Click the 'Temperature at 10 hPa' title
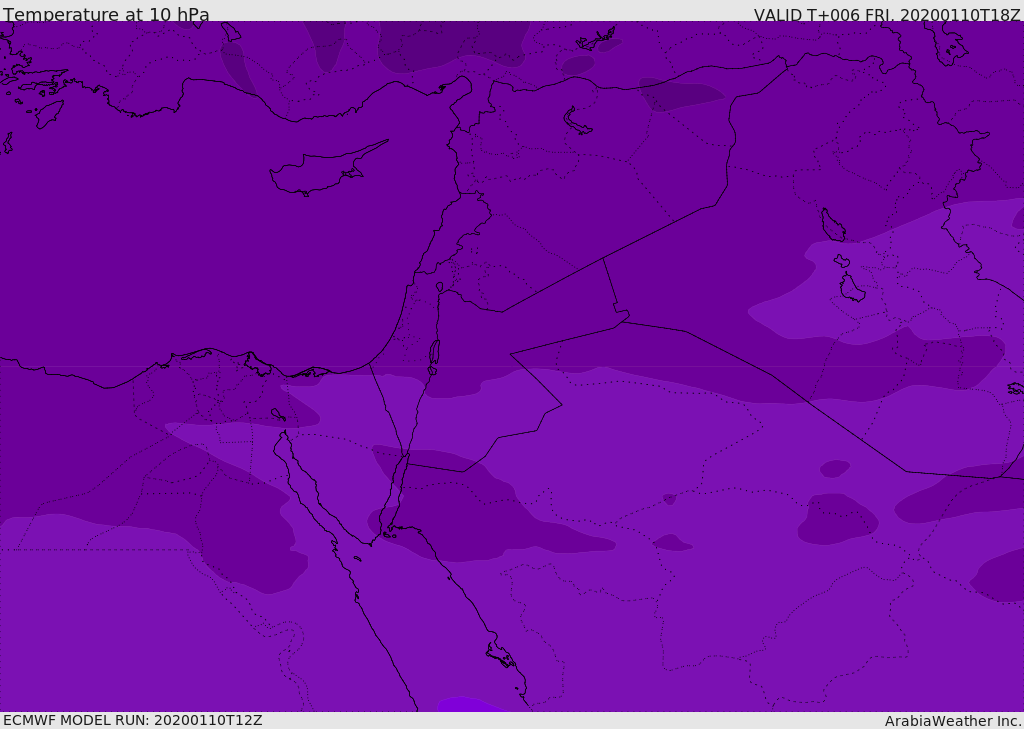1024x729 pixels. coord(106,14)
